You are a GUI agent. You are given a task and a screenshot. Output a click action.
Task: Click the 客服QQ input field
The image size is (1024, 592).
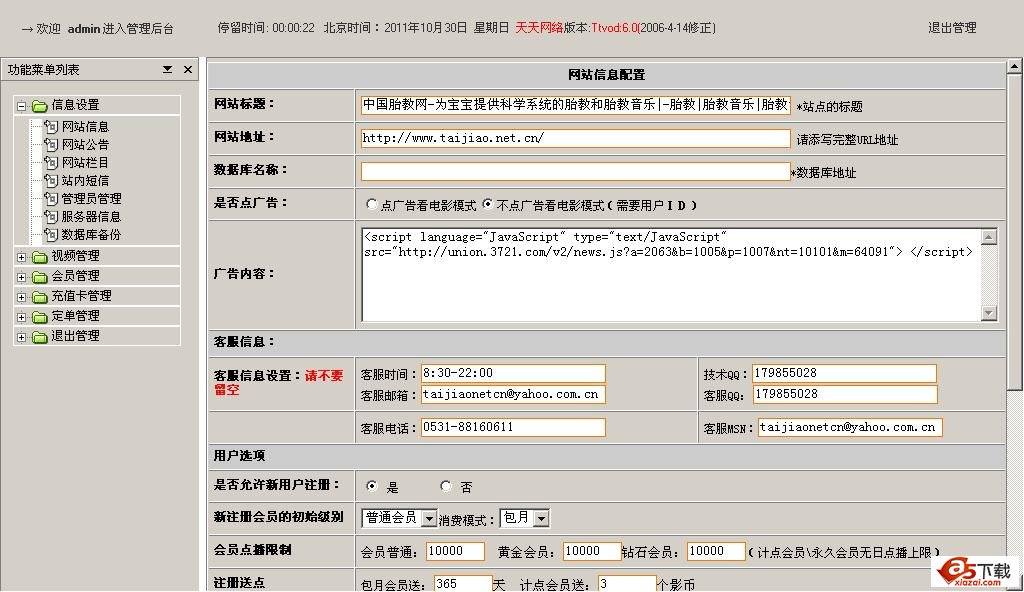point(844,395)
